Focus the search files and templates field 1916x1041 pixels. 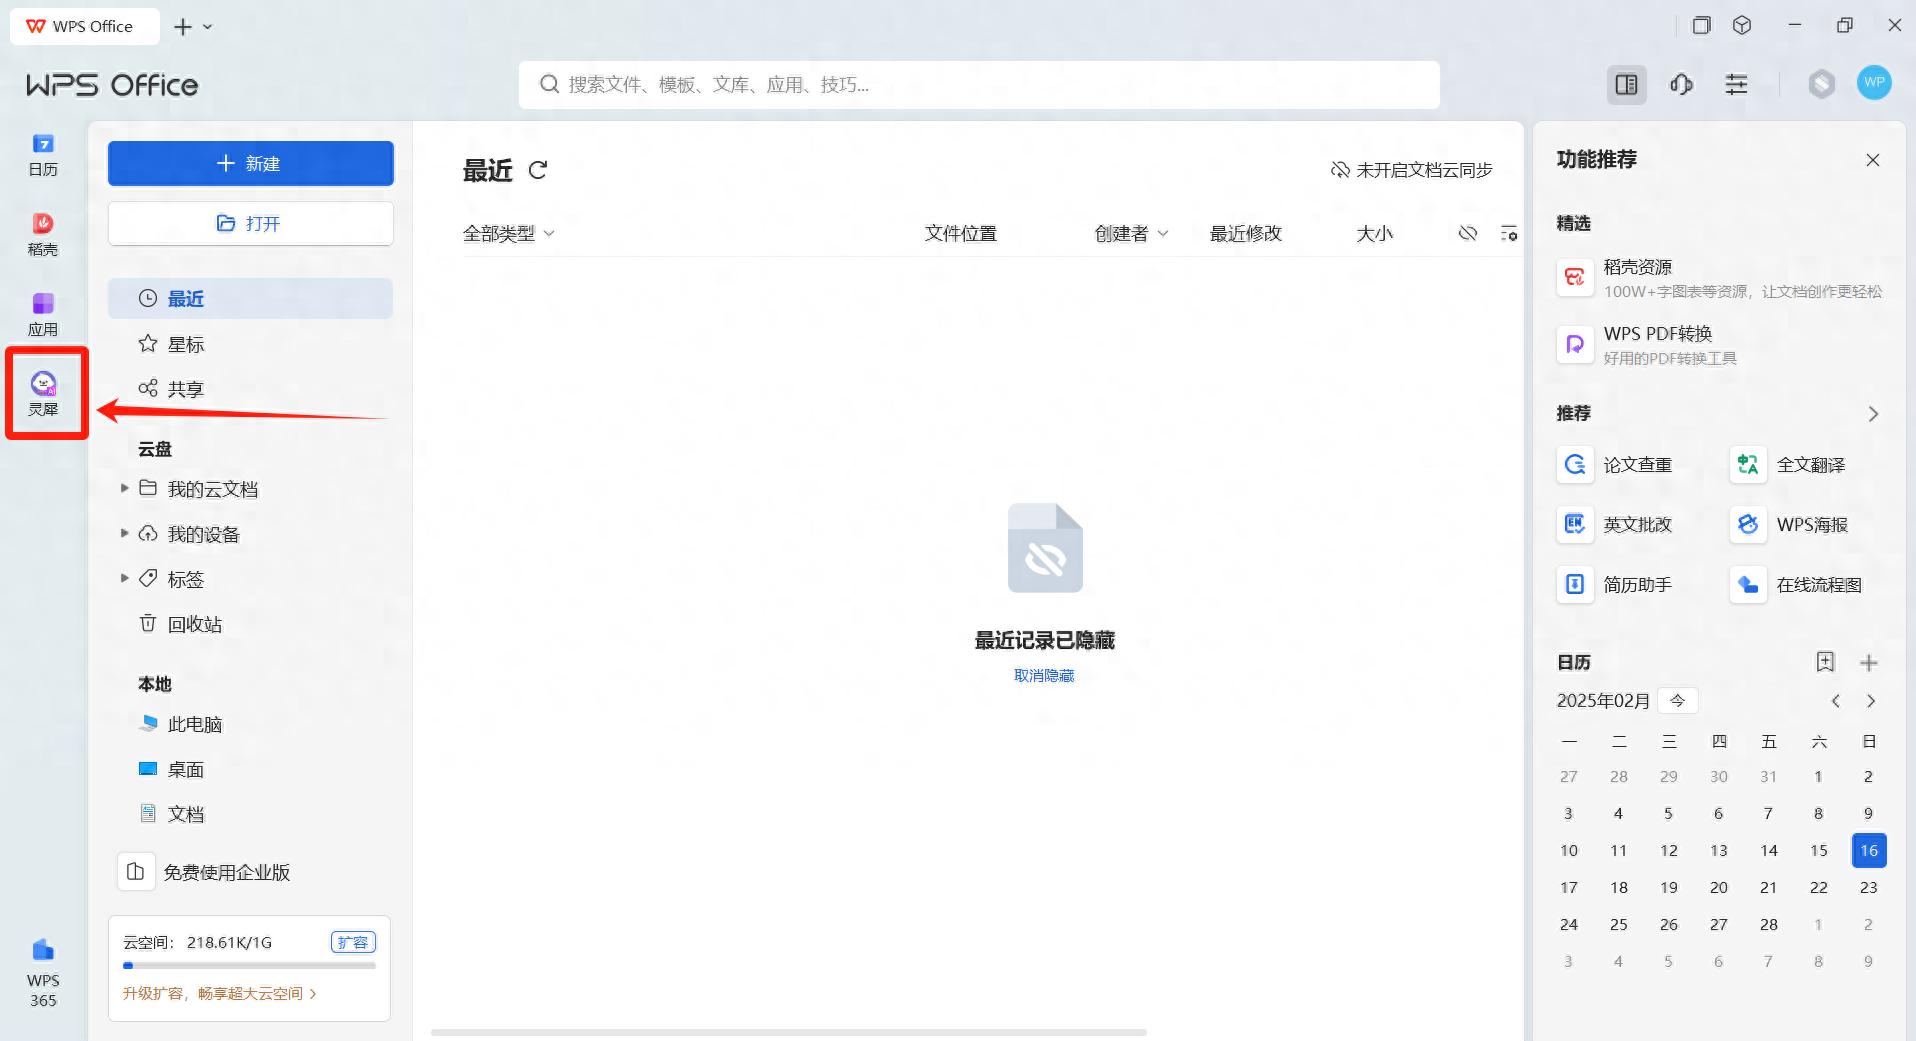(979, 85)
